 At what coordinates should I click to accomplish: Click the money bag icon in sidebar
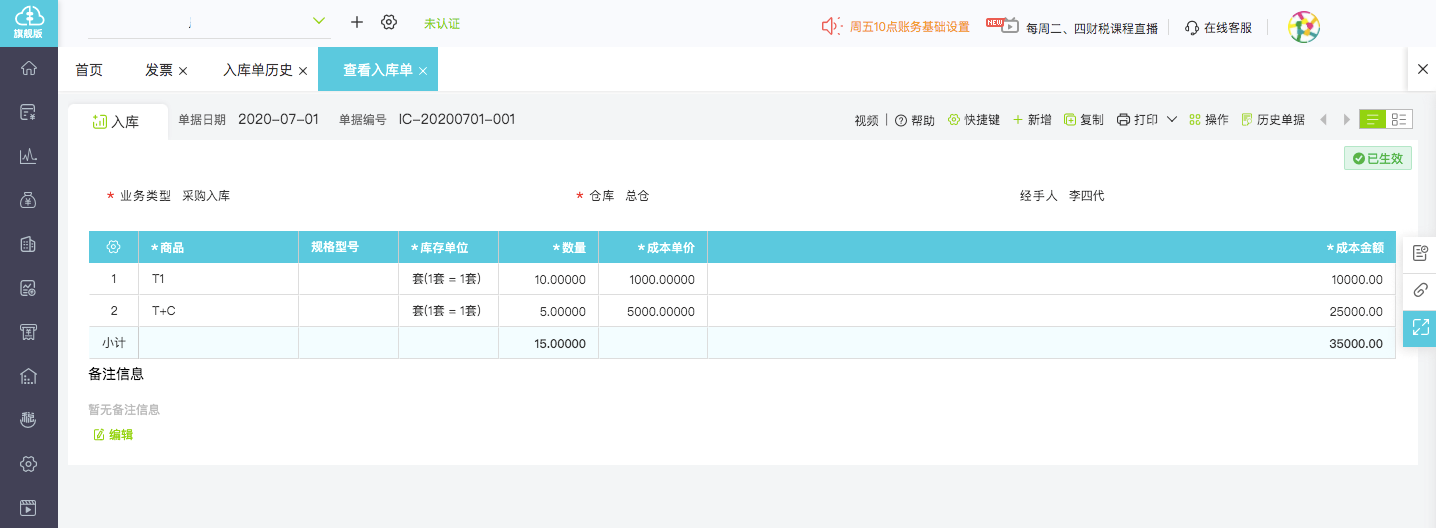click(29, 200)
